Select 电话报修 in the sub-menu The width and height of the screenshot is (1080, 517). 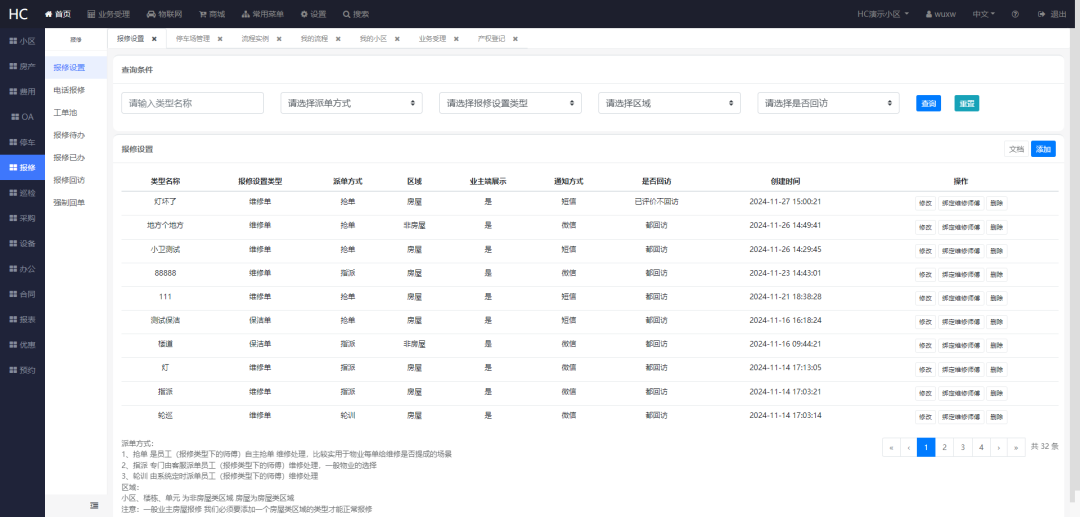[69, 90]
